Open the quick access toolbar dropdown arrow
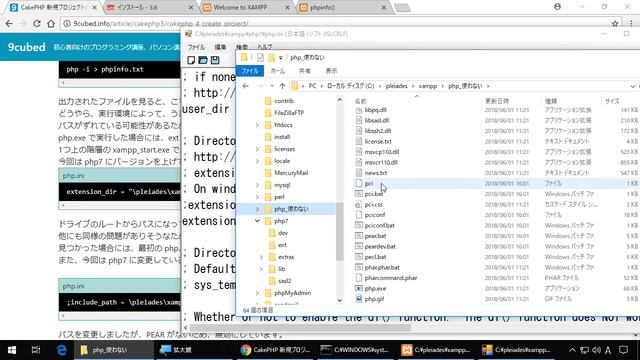The height and width of the screenshot is (360, 640). click(x=280, y=58)
